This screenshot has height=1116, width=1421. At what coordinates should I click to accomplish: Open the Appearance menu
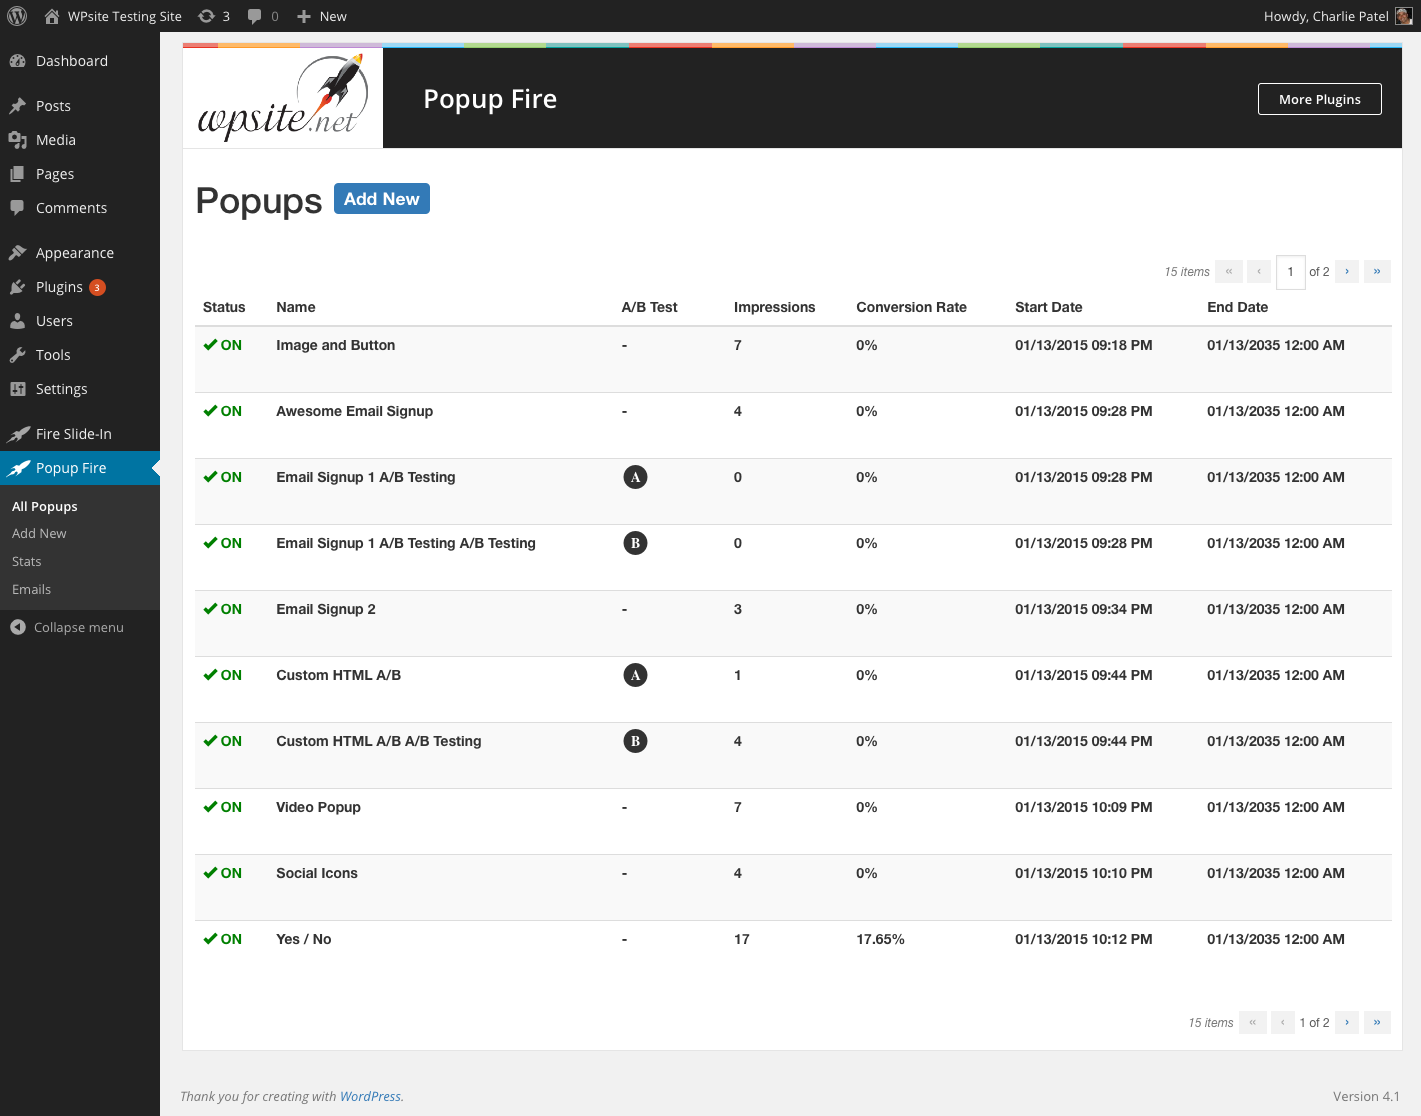pyautogui.click(x=75, y=253)
